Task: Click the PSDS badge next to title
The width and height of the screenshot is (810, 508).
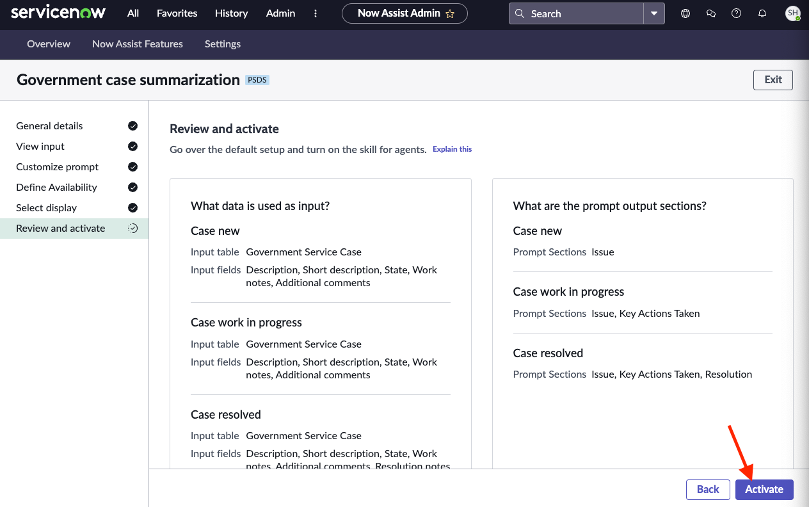Action: click(x=257, y=80)
